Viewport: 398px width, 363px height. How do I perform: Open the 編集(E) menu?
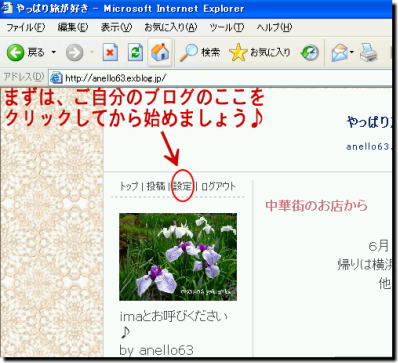tap(73, 27)
